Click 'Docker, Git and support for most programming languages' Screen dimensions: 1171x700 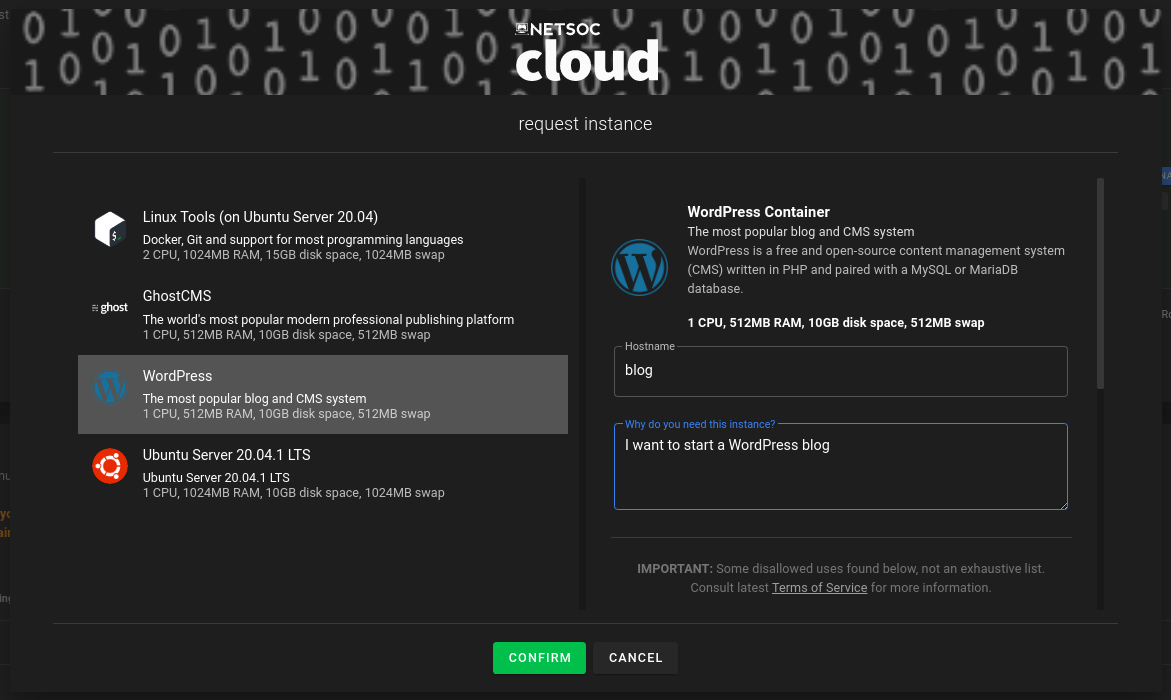click(x=302, y=240)
